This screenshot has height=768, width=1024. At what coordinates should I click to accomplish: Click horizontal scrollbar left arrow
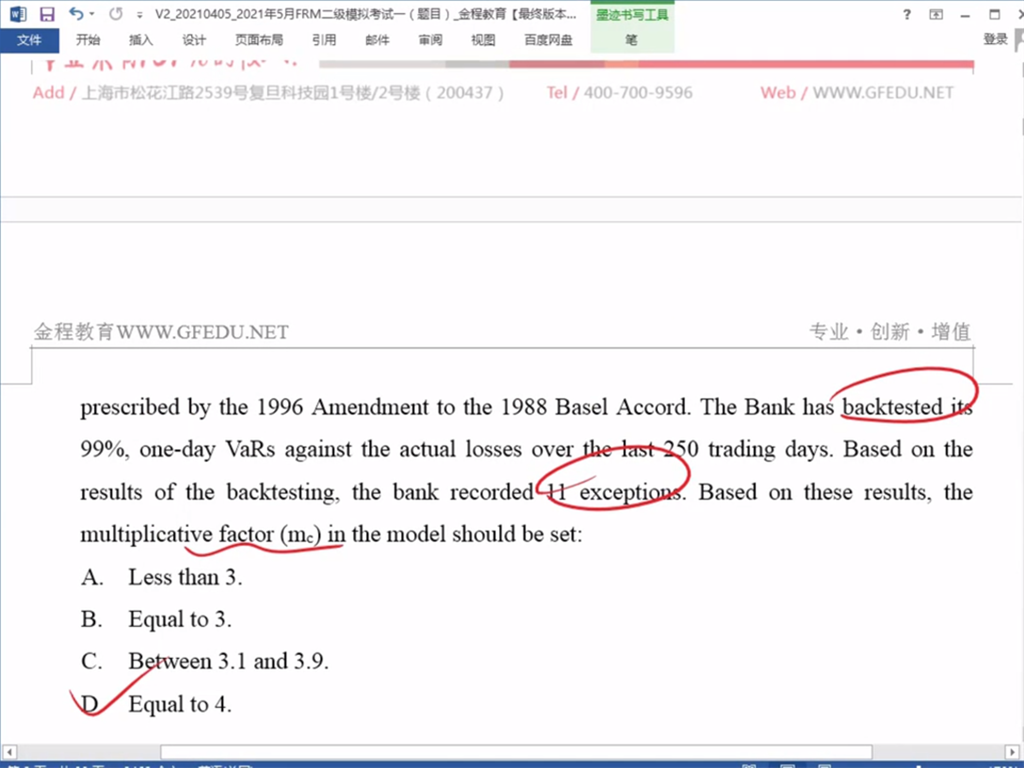10,752
